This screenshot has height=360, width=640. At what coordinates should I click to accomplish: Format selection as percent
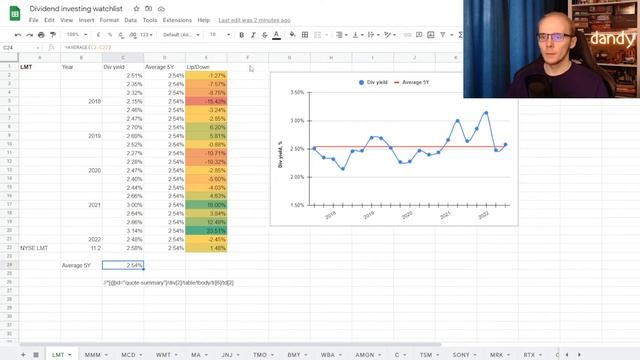(110, 35)
